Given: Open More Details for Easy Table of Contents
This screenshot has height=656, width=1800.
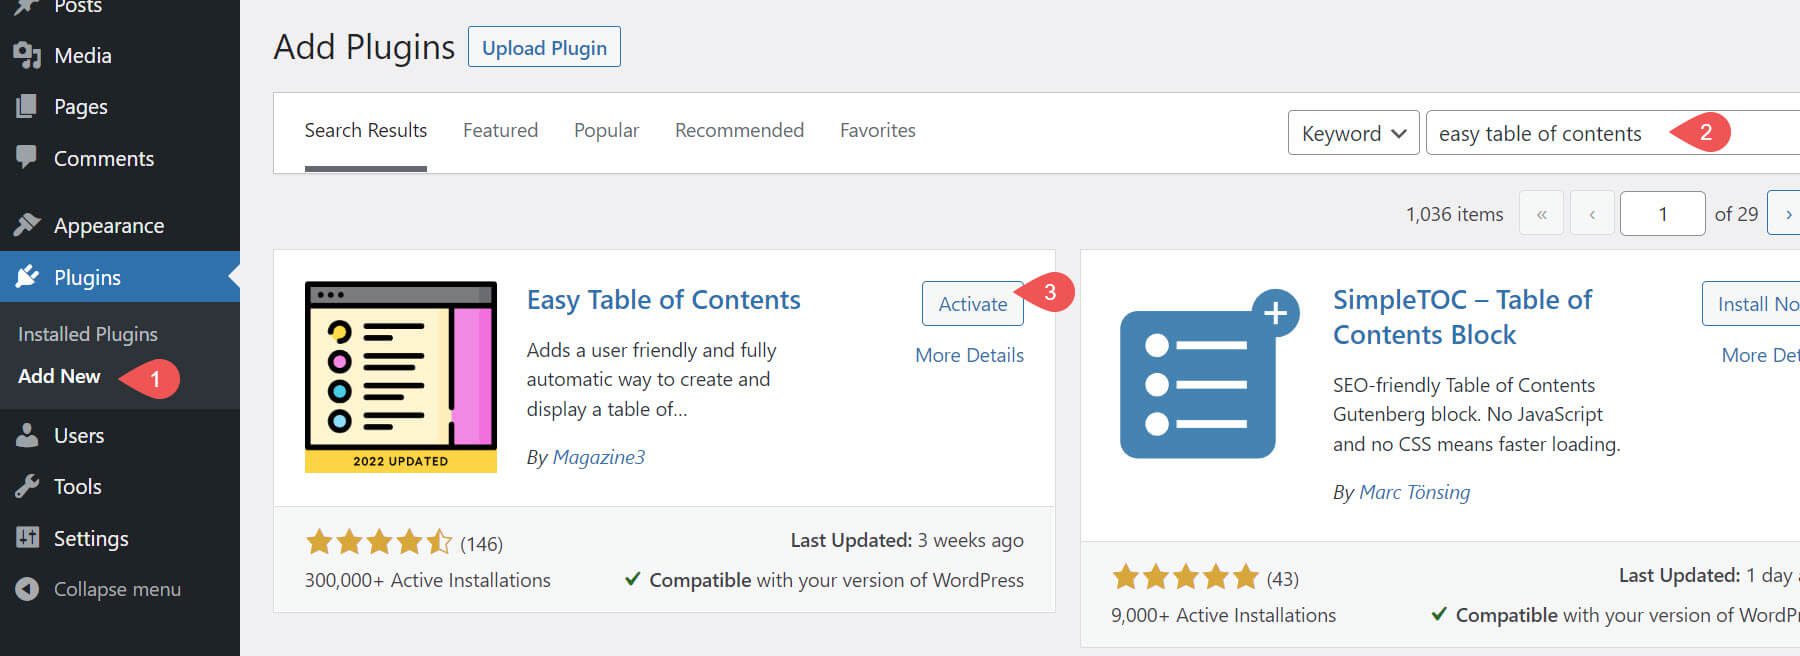Looking at the screenshot, I should pos(969,355).
